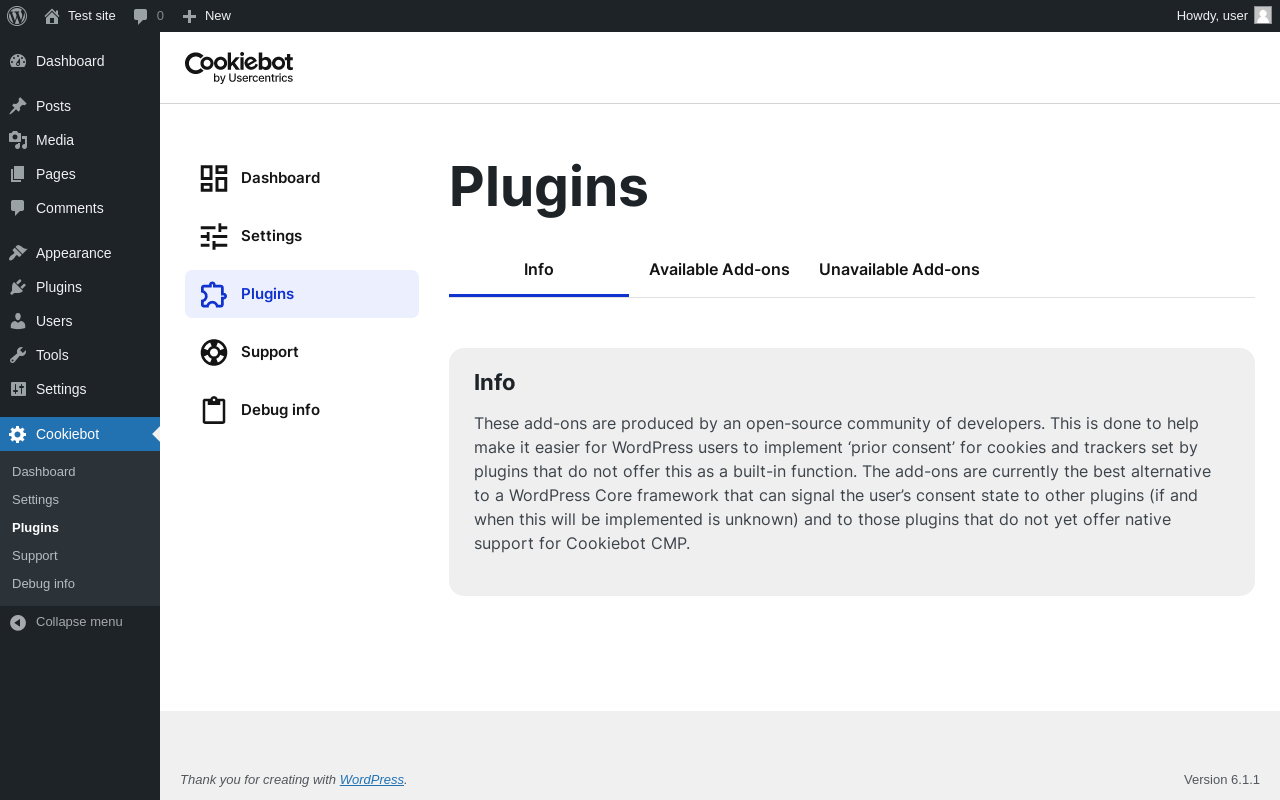Click the Users person icon
Image resolution: width=1280 pixels, height=800 pixels.
point(18,321)
